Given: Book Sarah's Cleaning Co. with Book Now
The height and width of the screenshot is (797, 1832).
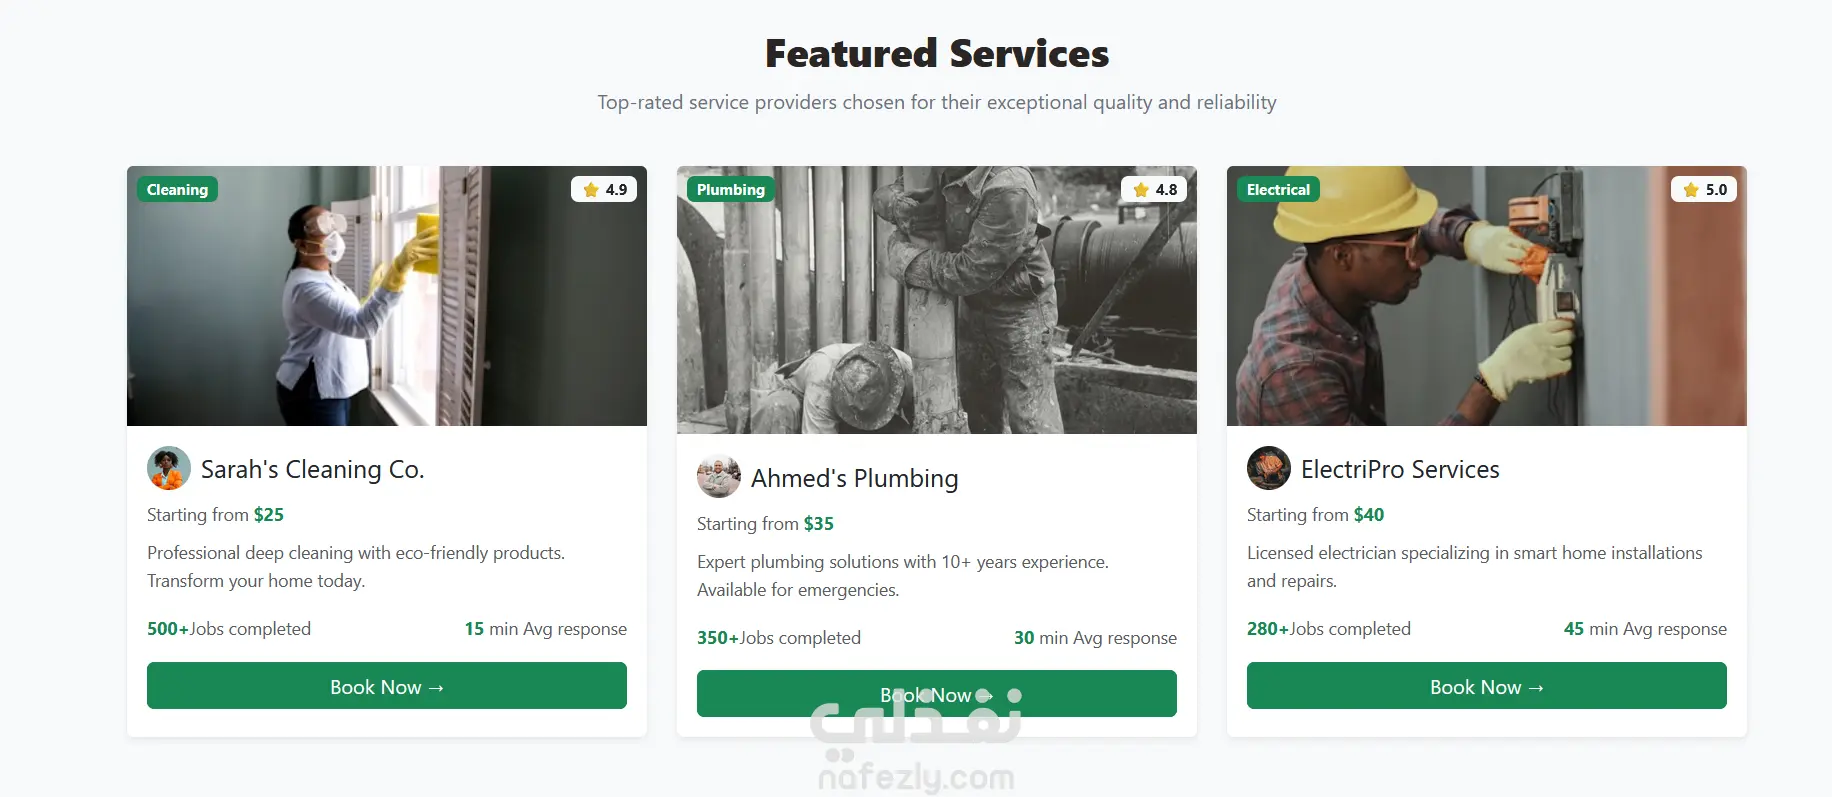Looking at the screenshot, I should click(x=386, y=686).
